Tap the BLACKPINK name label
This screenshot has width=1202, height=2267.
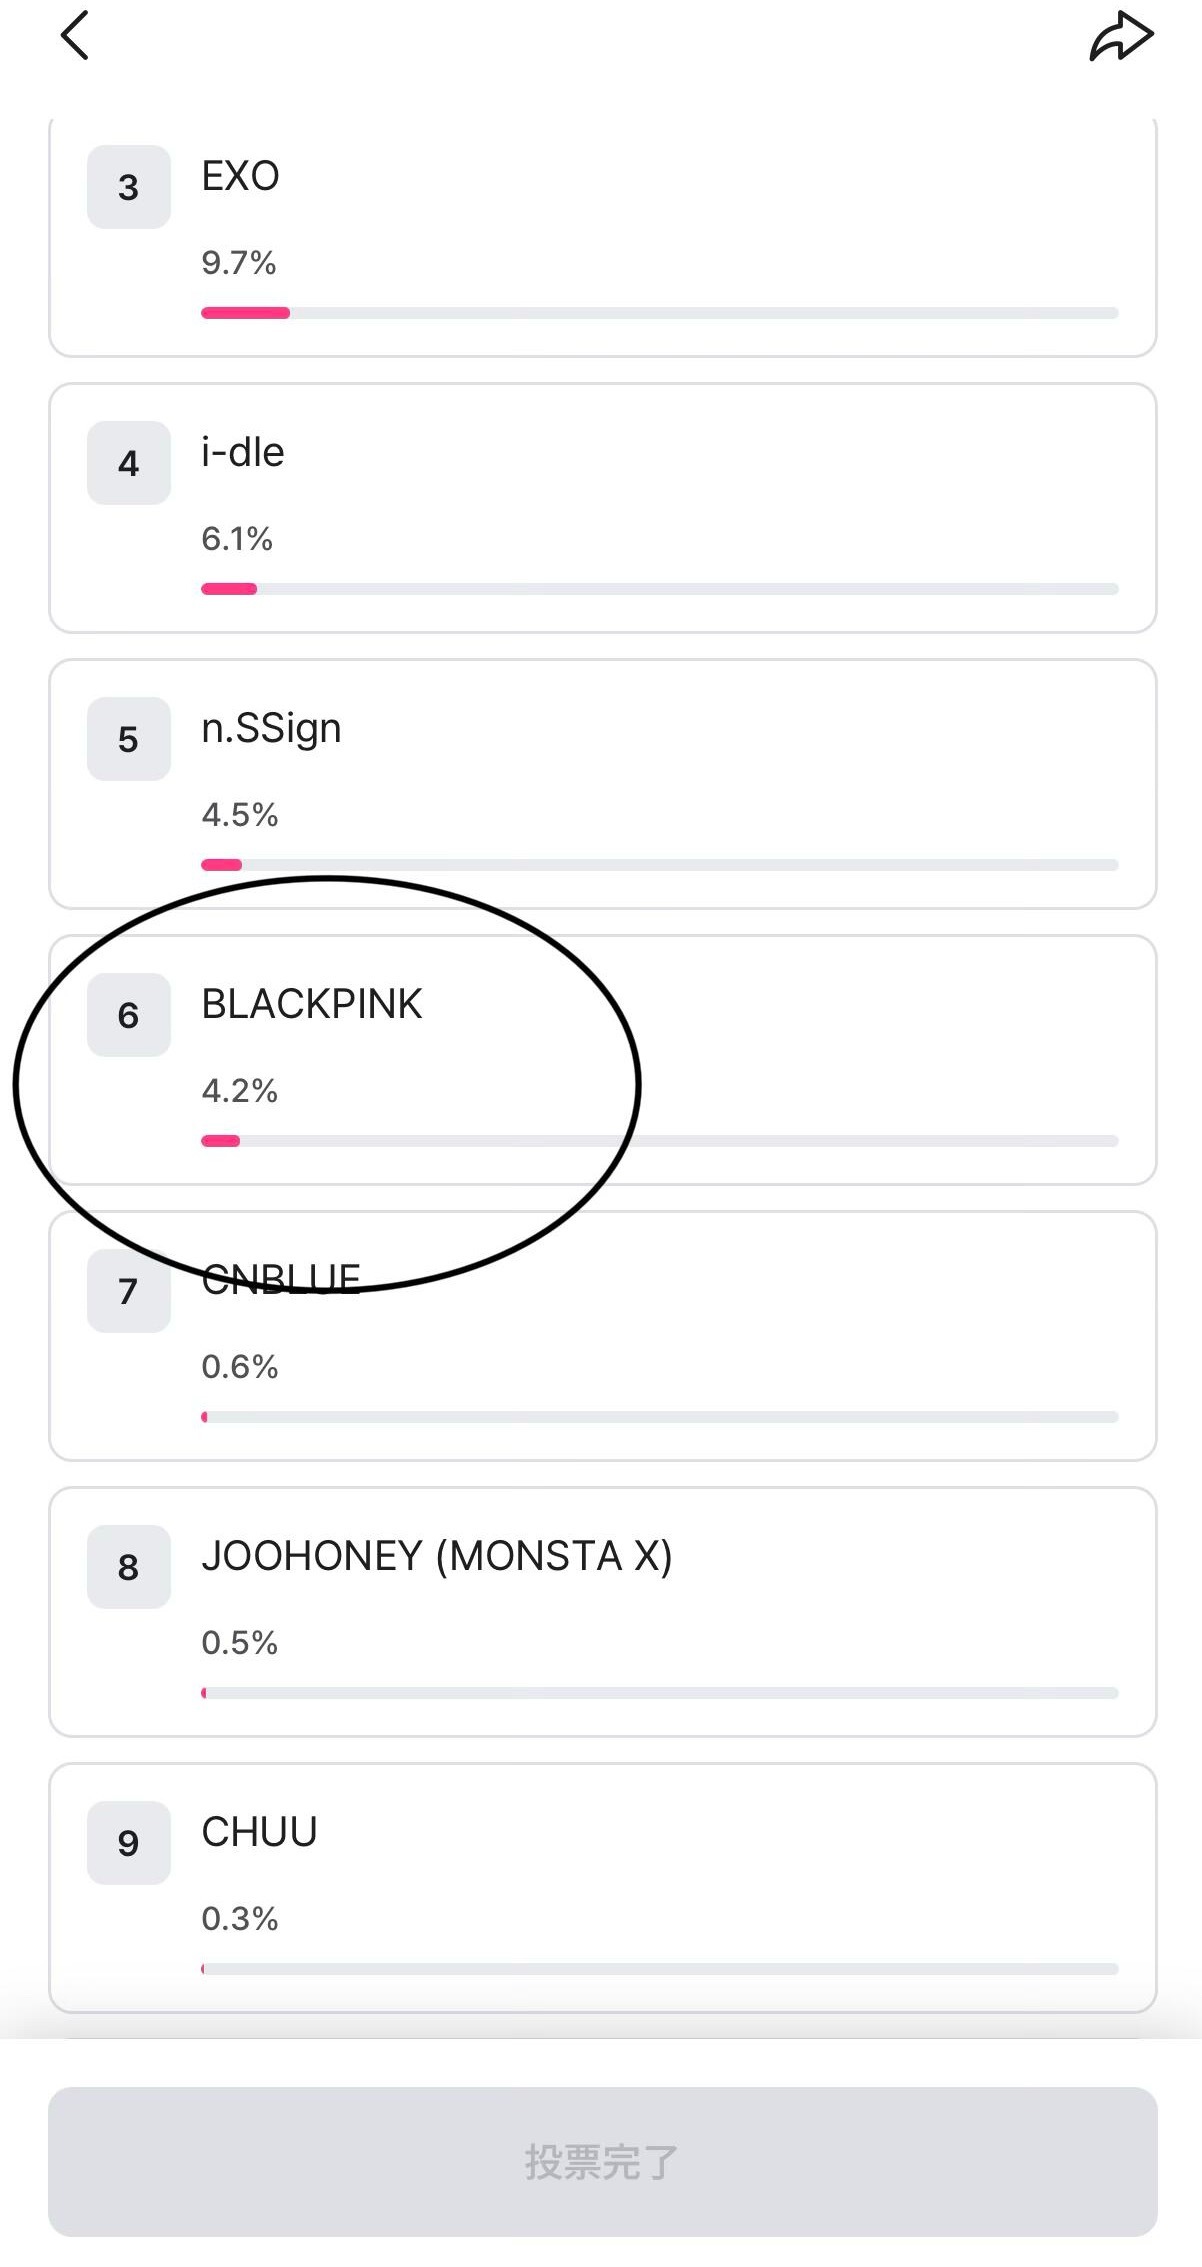coord(312,1004)
